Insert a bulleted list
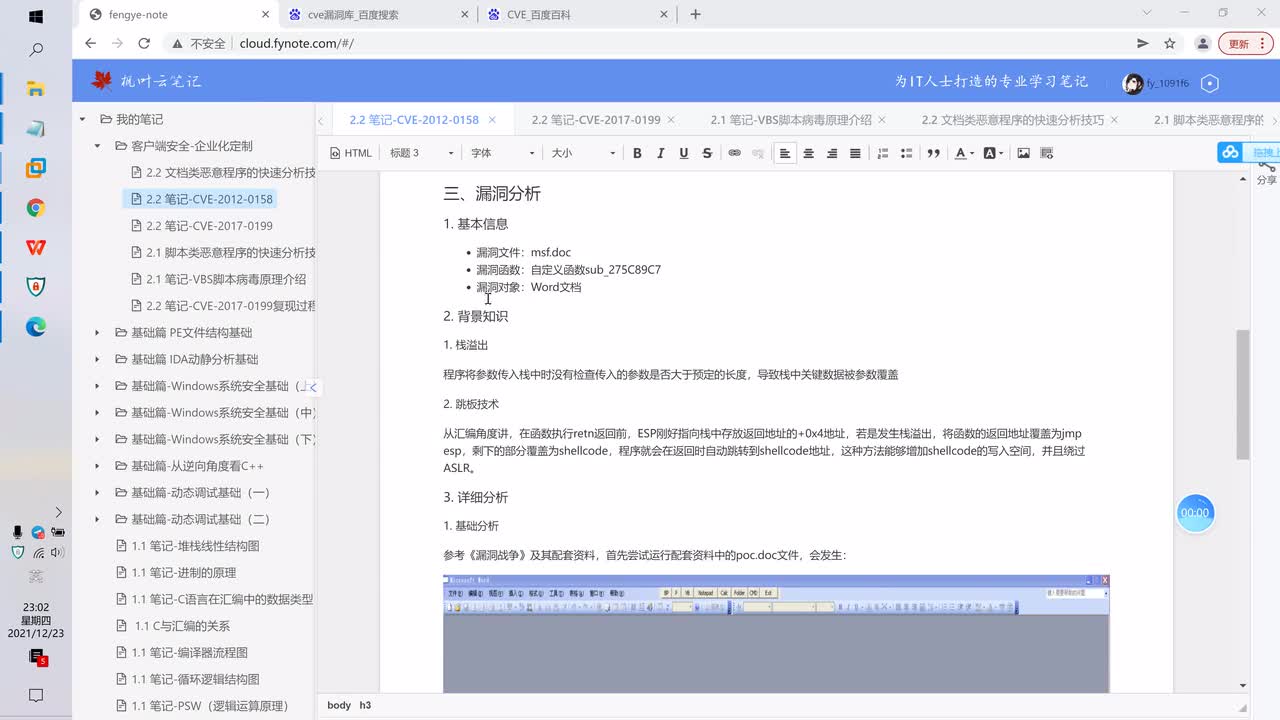The image size is (1280, 720). [x=906, y=153]
